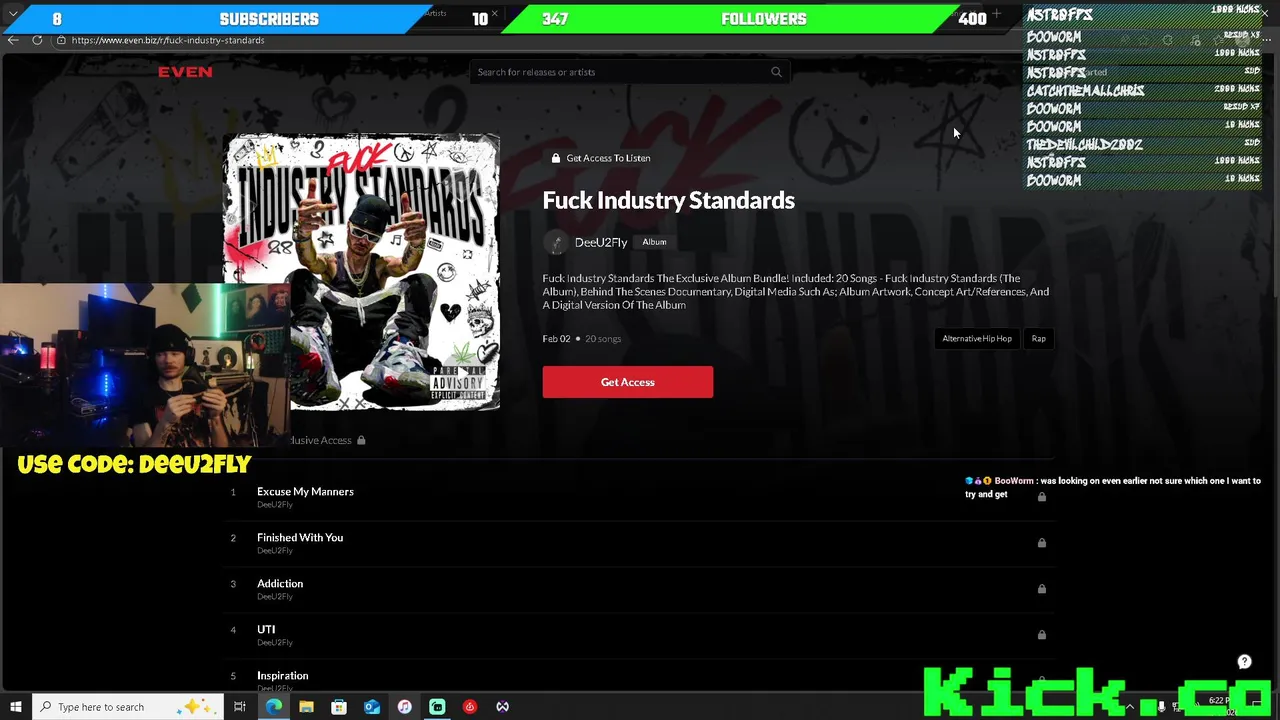The height and width of the screenshot is (720, 1280).
Task: Click 'Get Access To Listen' text
Action: [608, 158]
